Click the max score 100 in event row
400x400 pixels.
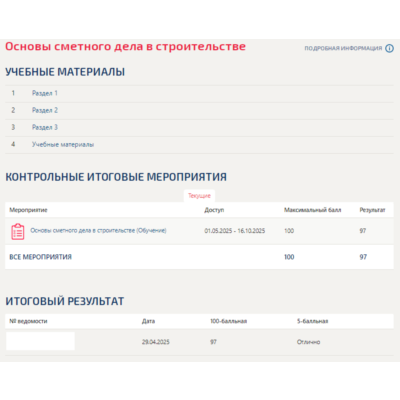(x=289, y=231)
